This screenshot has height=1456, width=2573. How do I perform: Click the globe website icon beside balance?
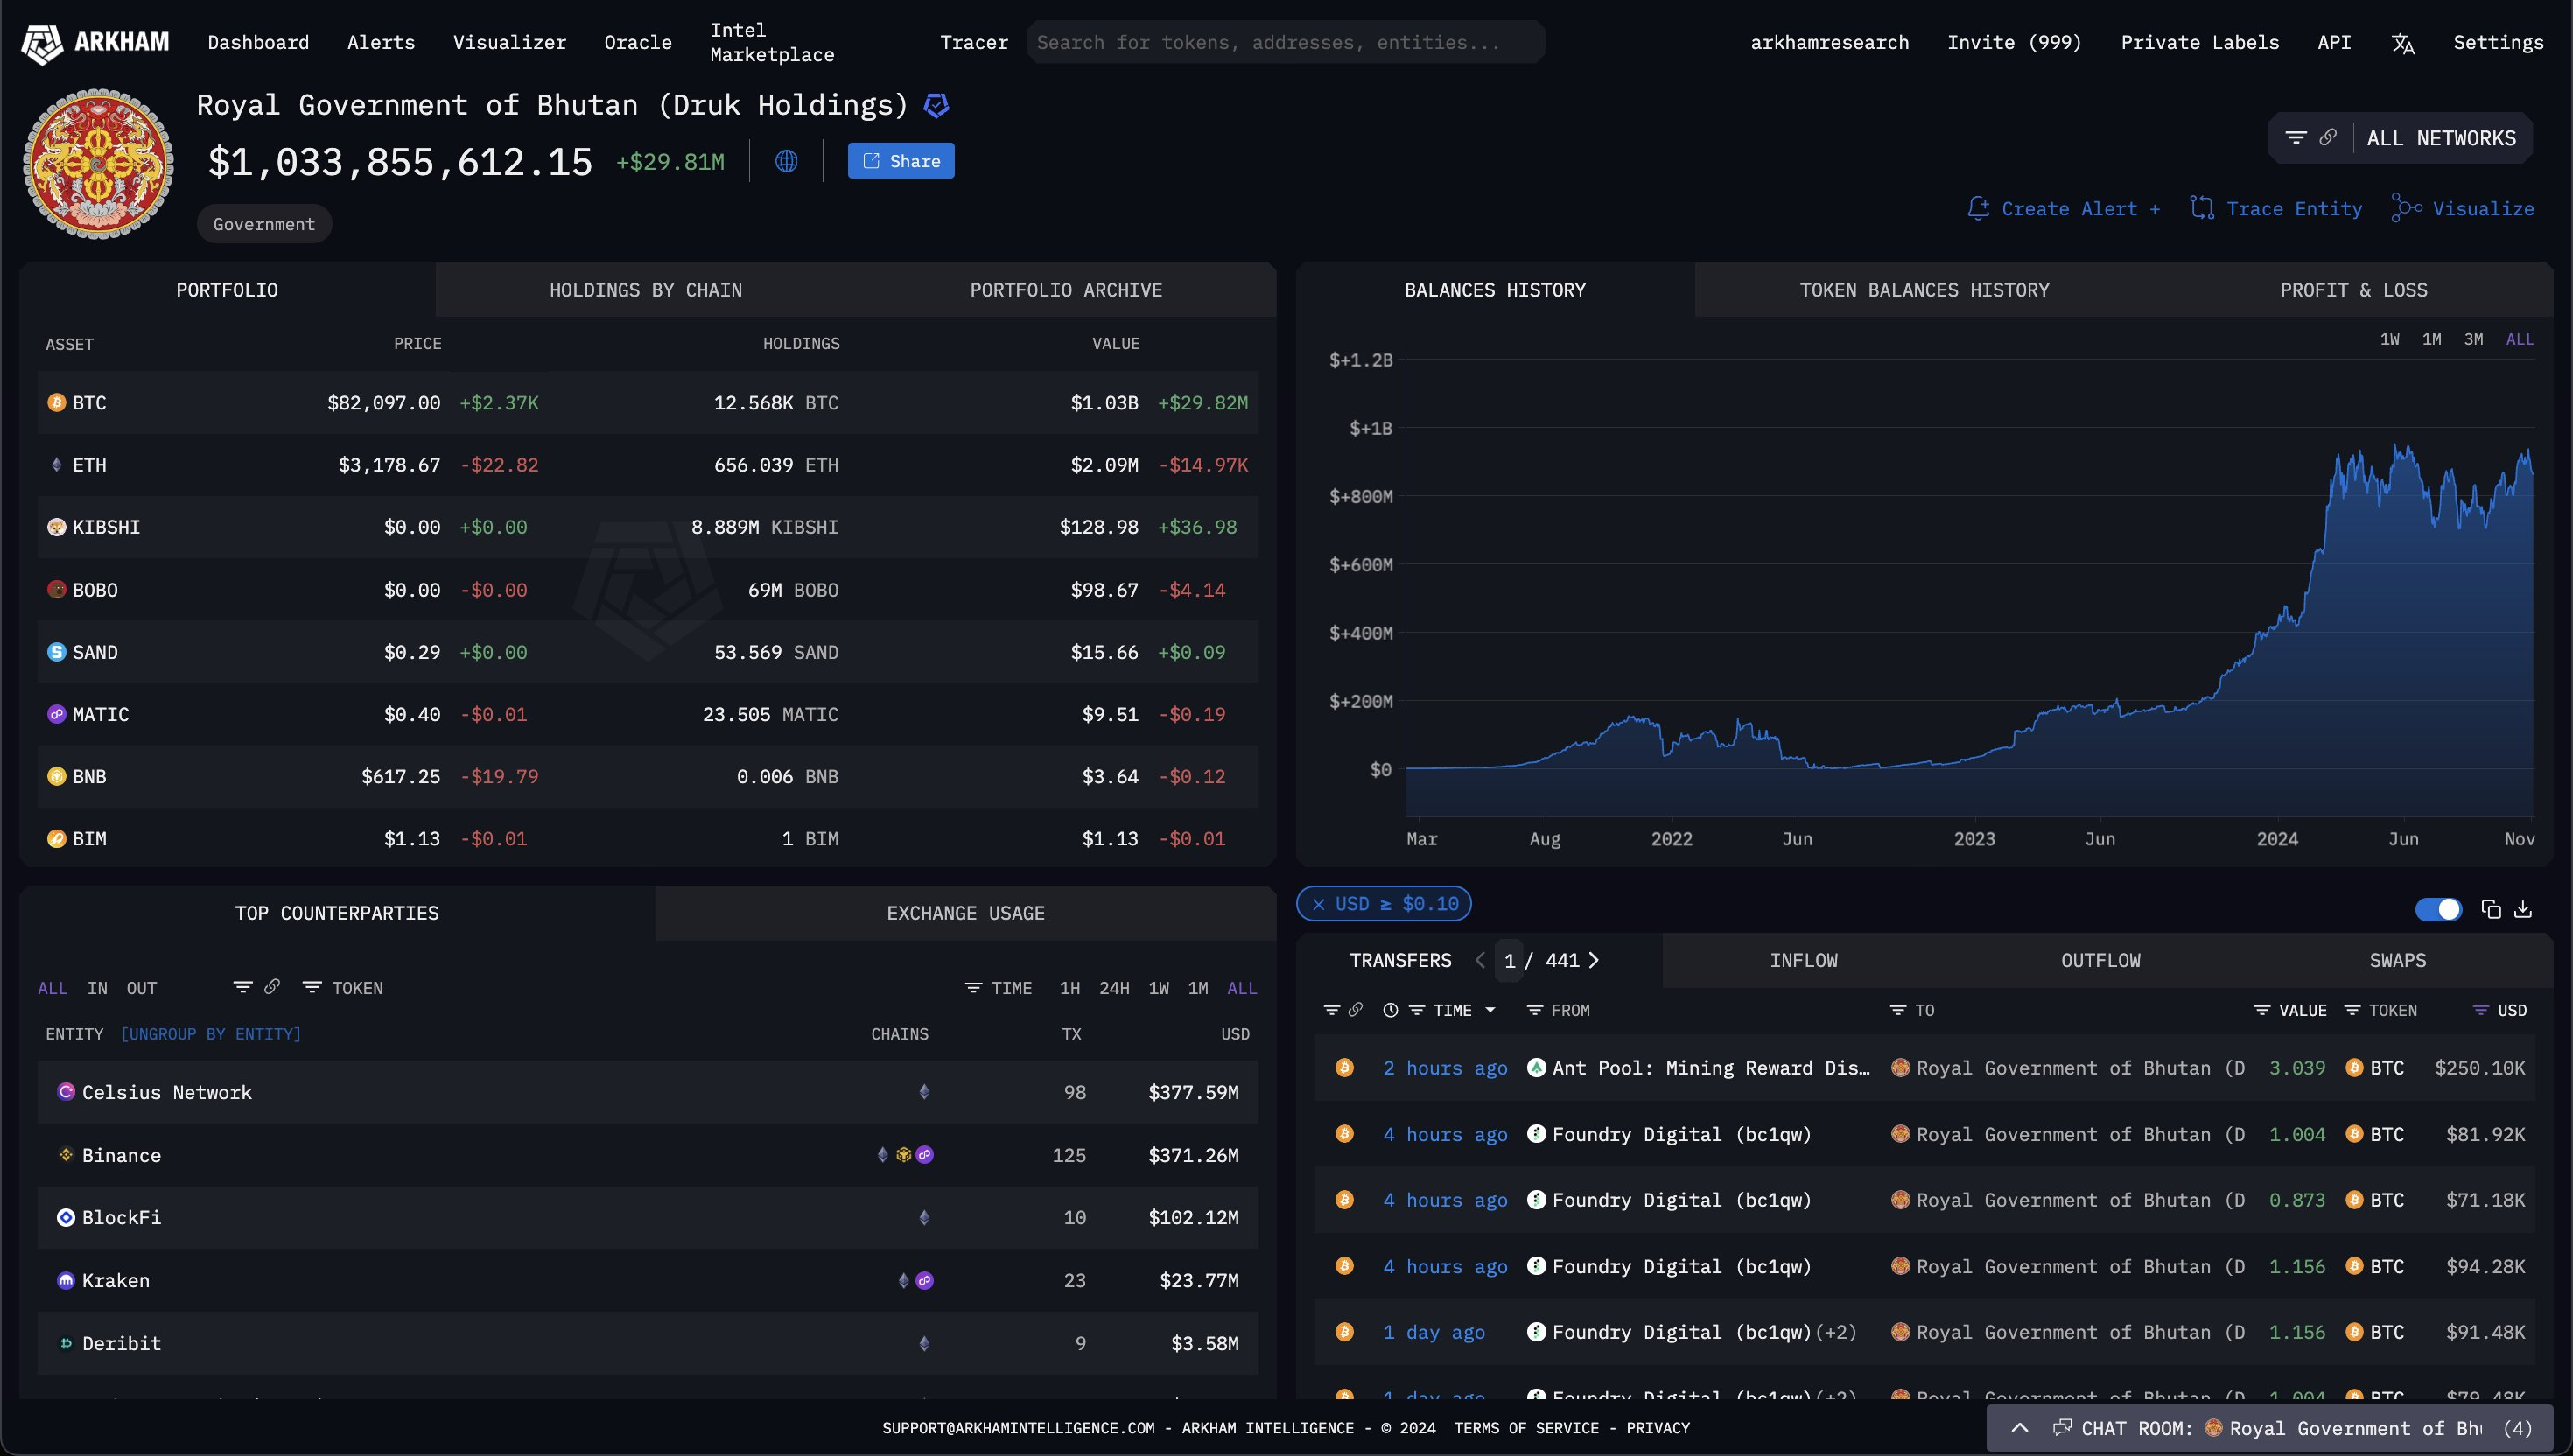pyautogui.click(x=786, y=161)
